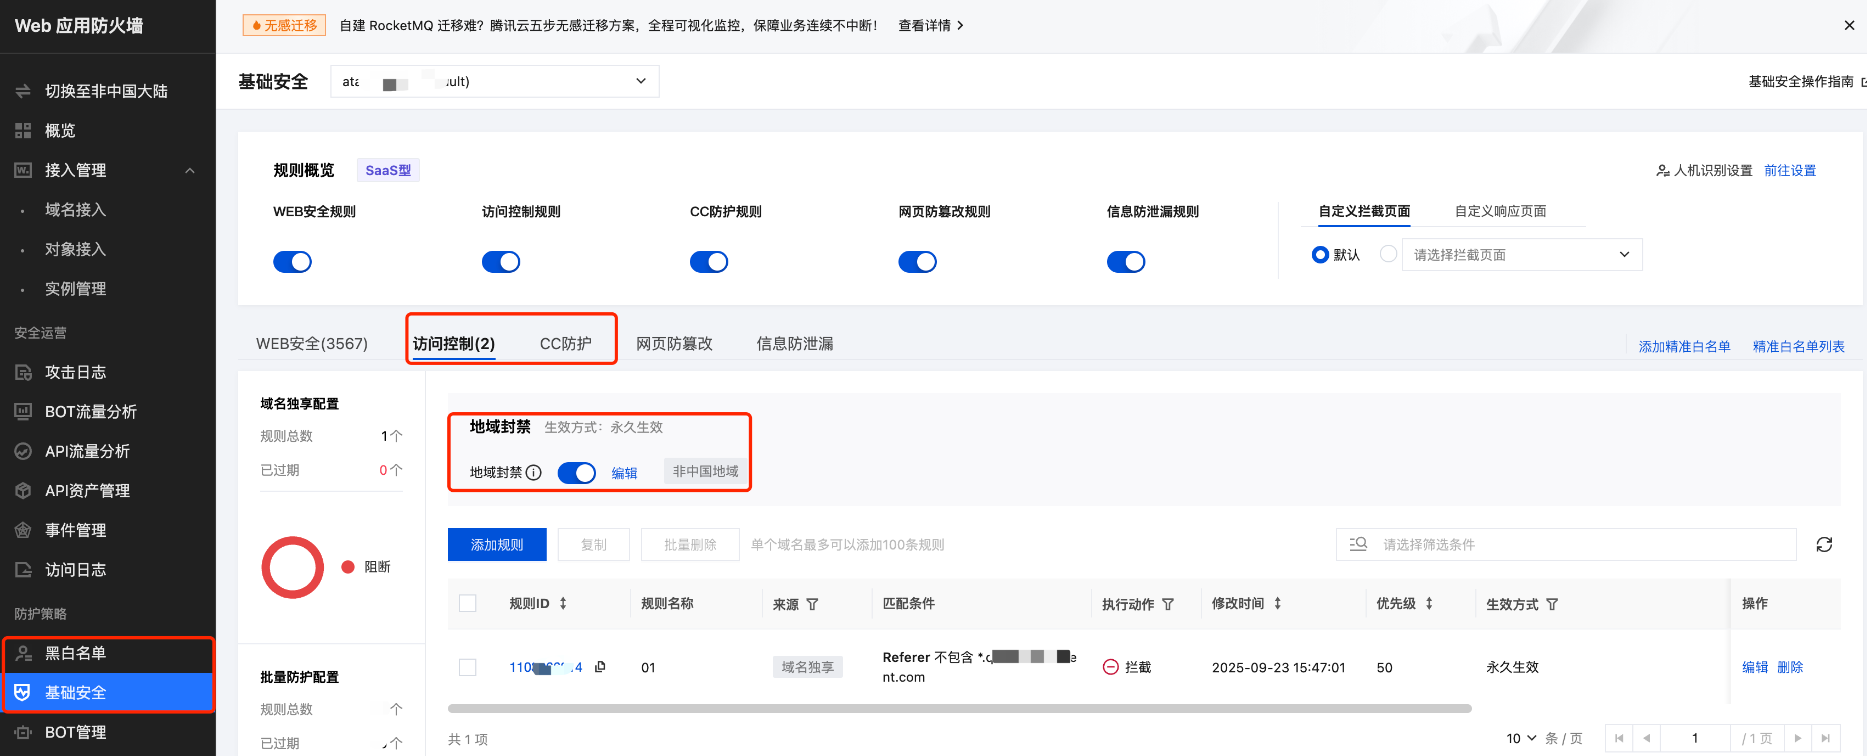Click the API资产管理 cube icon
The height and width of the screenshot is (756, 1867).
(x=23, y=491)
